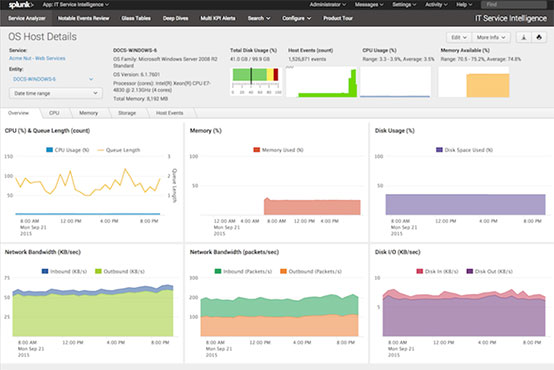
Task: Follow the Acme Nut - Web Services link
Action: 37,58
